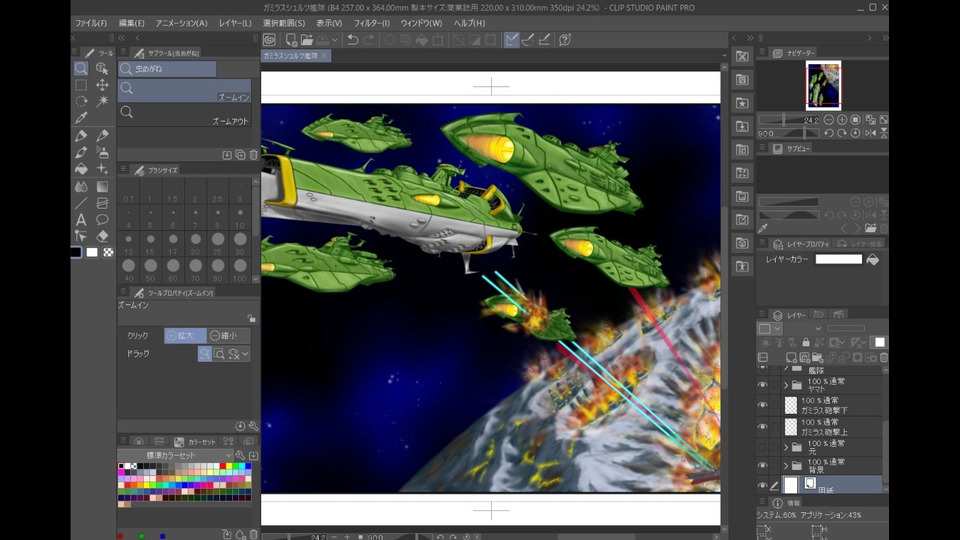Image resolution: width=960 pixels, height=540 pixels.
Task: Select the Blend tool
Action: (81, 186)
